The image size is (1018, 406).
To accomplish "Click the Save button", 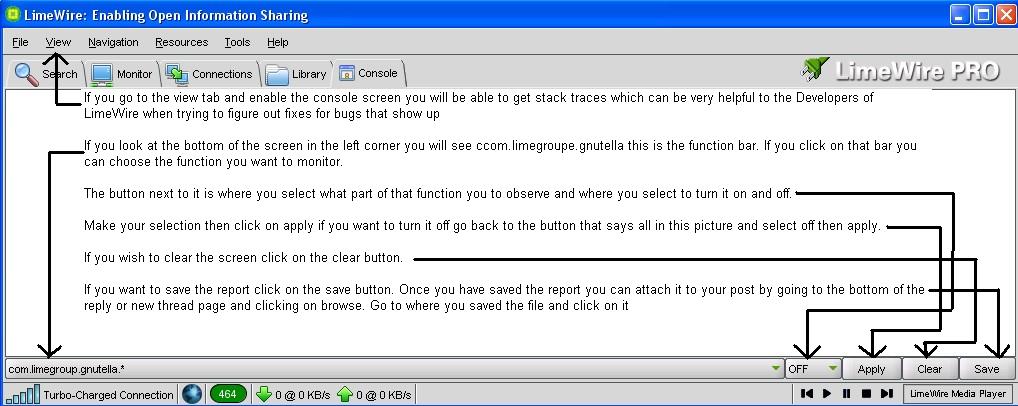I will tap(986, 369).
